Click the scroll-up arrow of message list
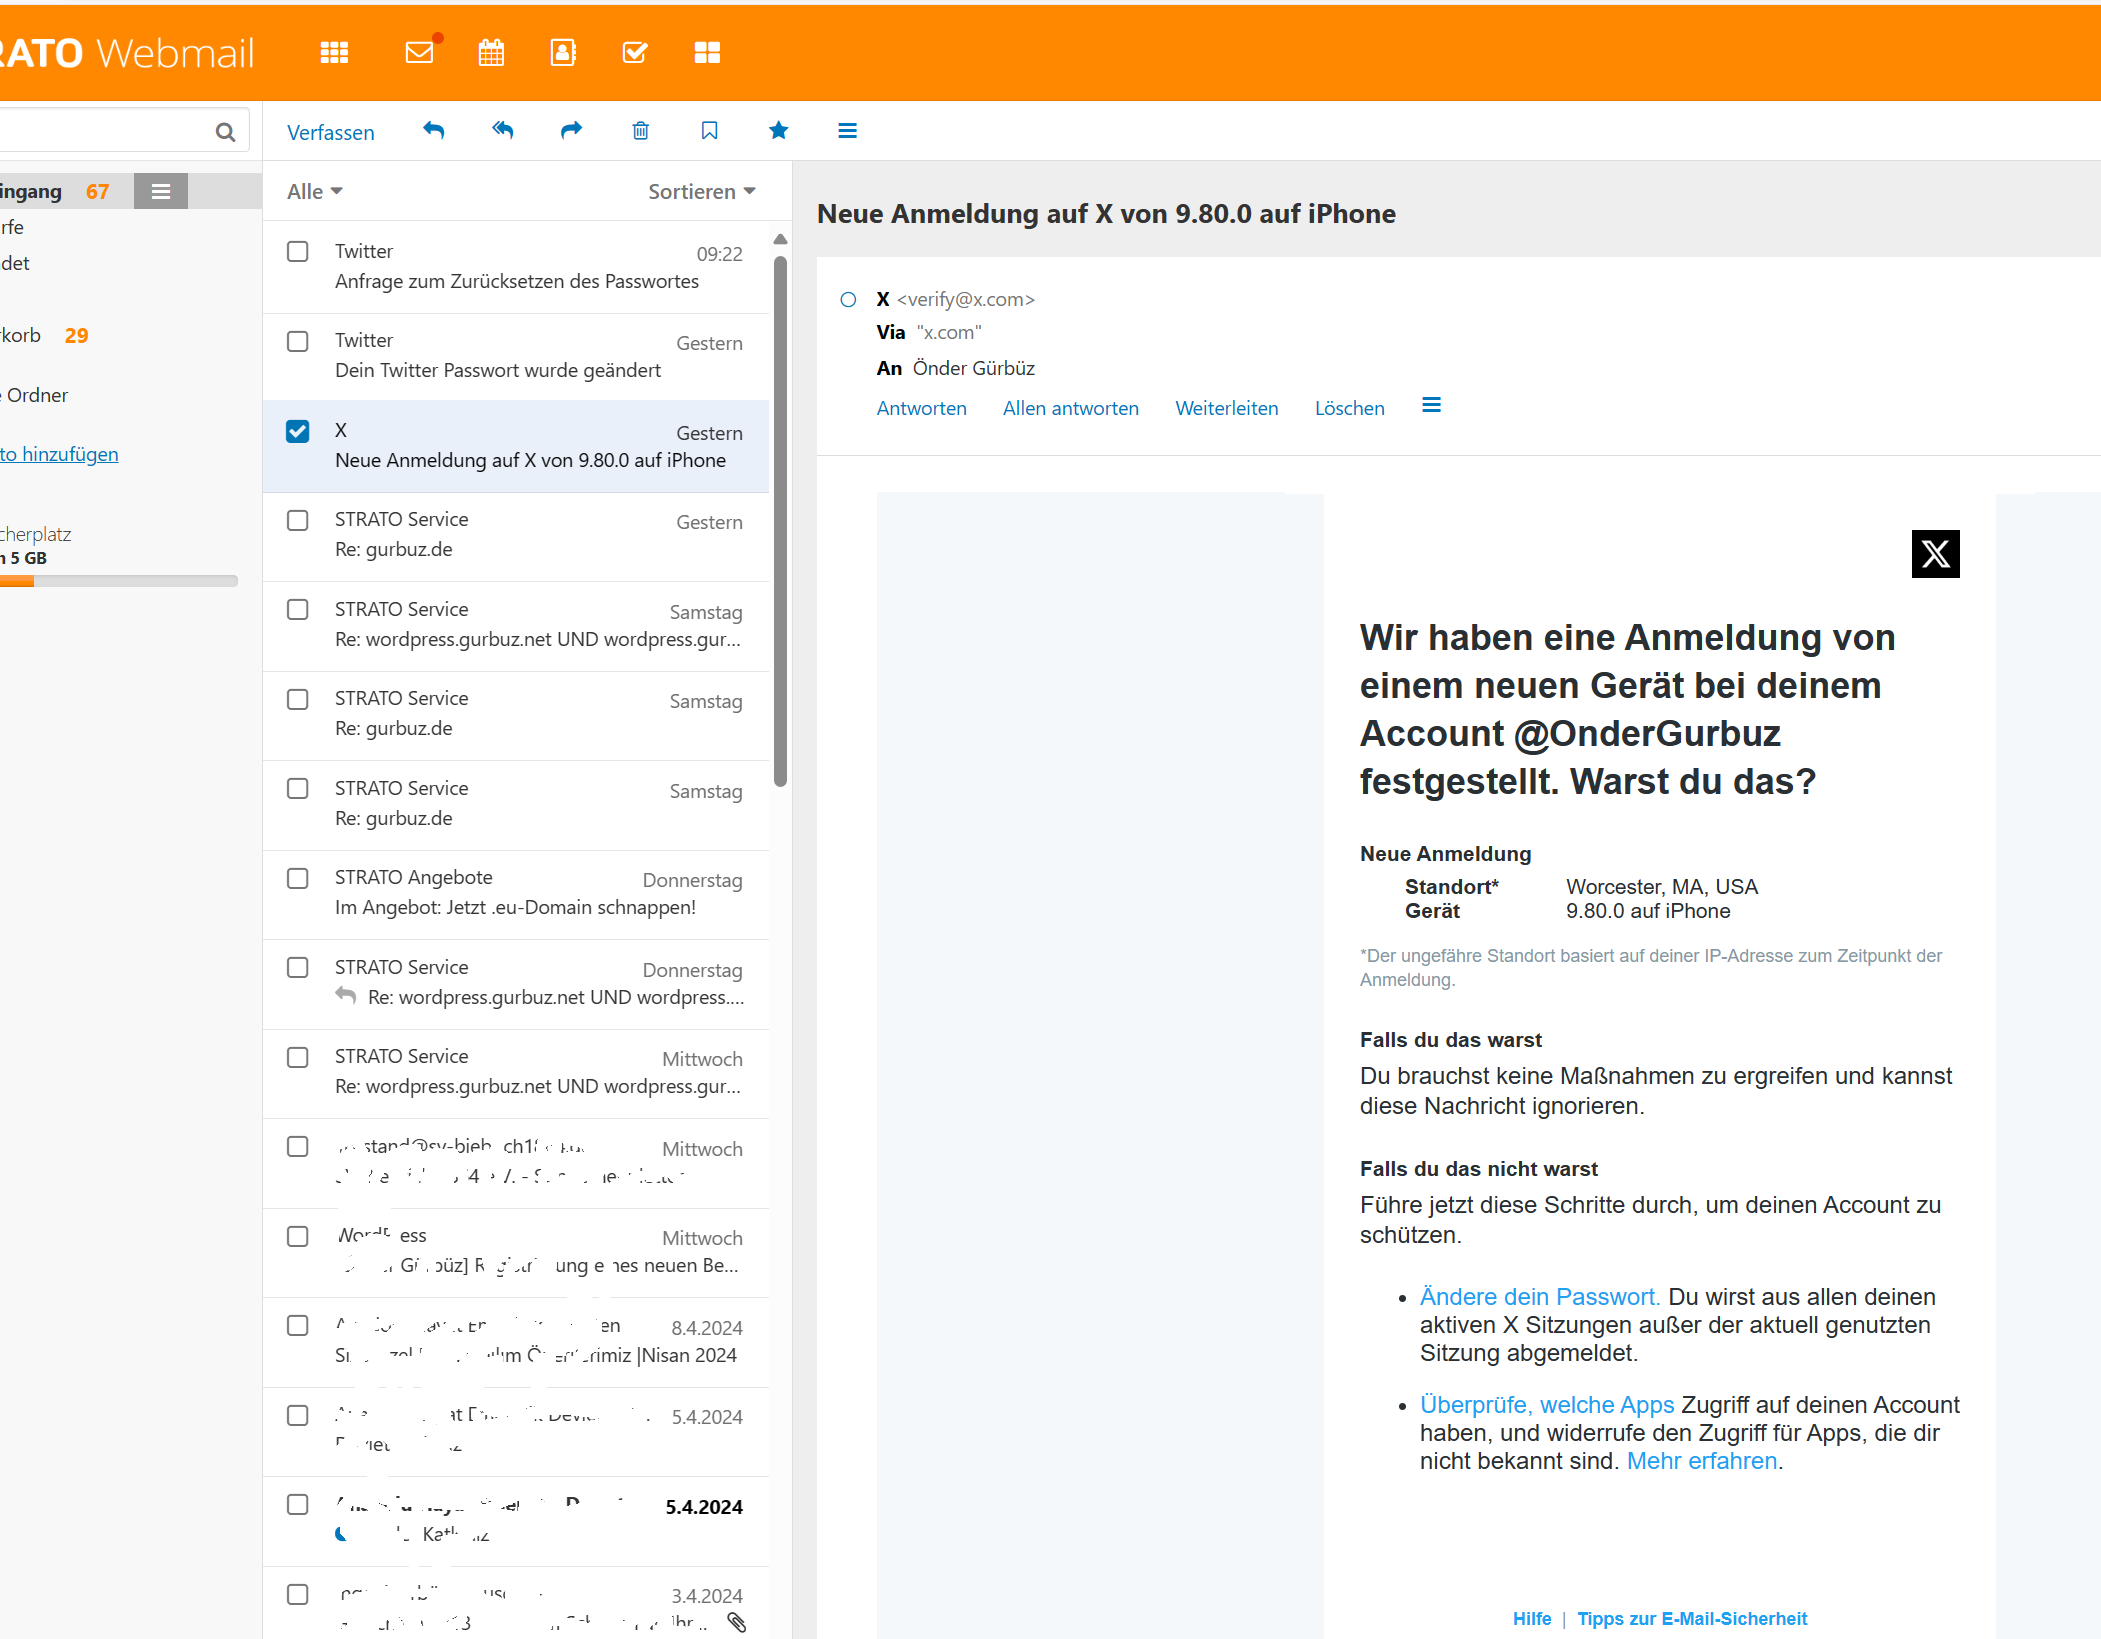The width and height of the screenshot is (2101, 1639). [781, 240]
